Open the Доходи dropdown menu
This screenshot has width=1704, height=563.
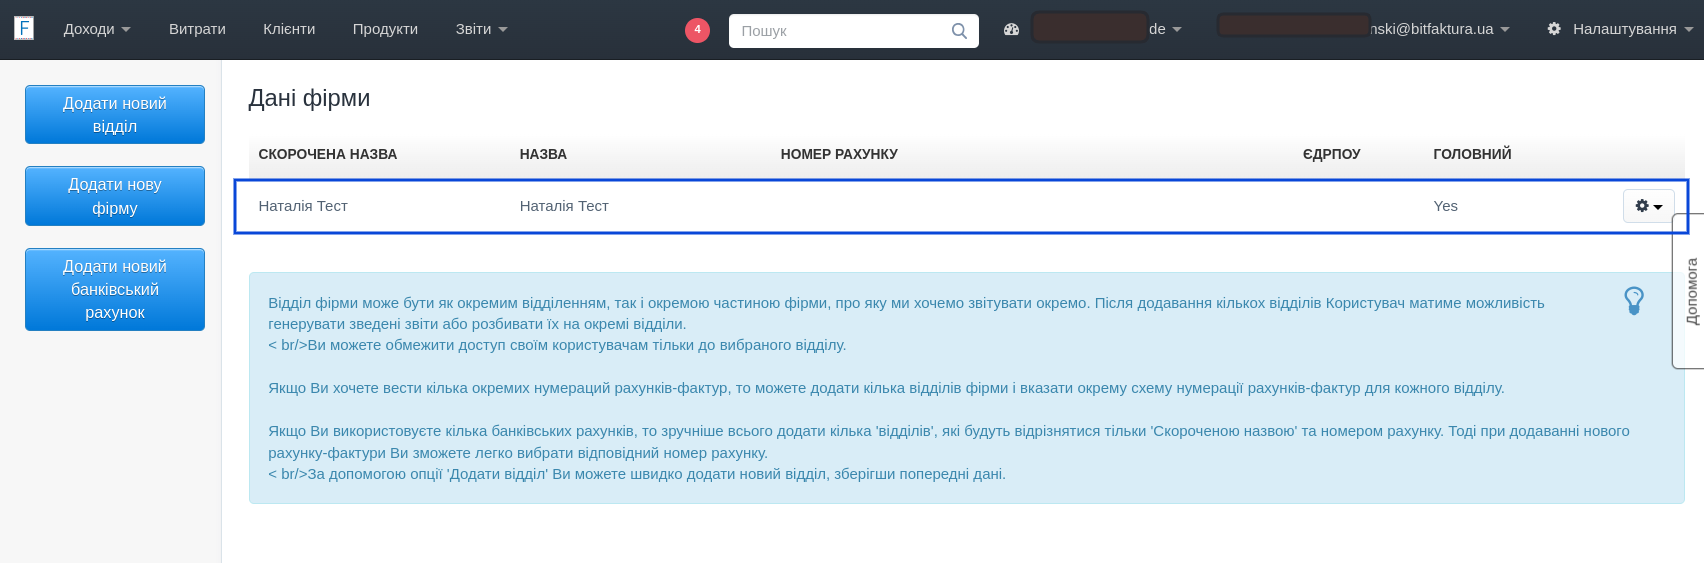tap(96, 29)
